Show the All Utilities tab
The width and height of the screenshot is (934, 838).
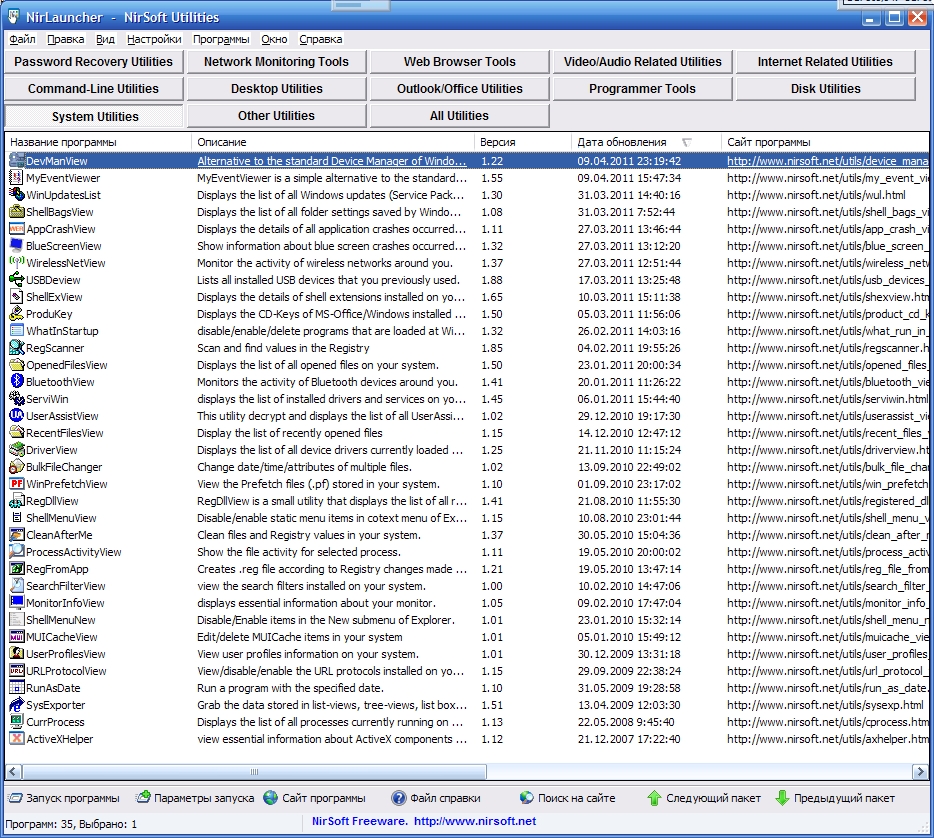(x=459, y=116)
